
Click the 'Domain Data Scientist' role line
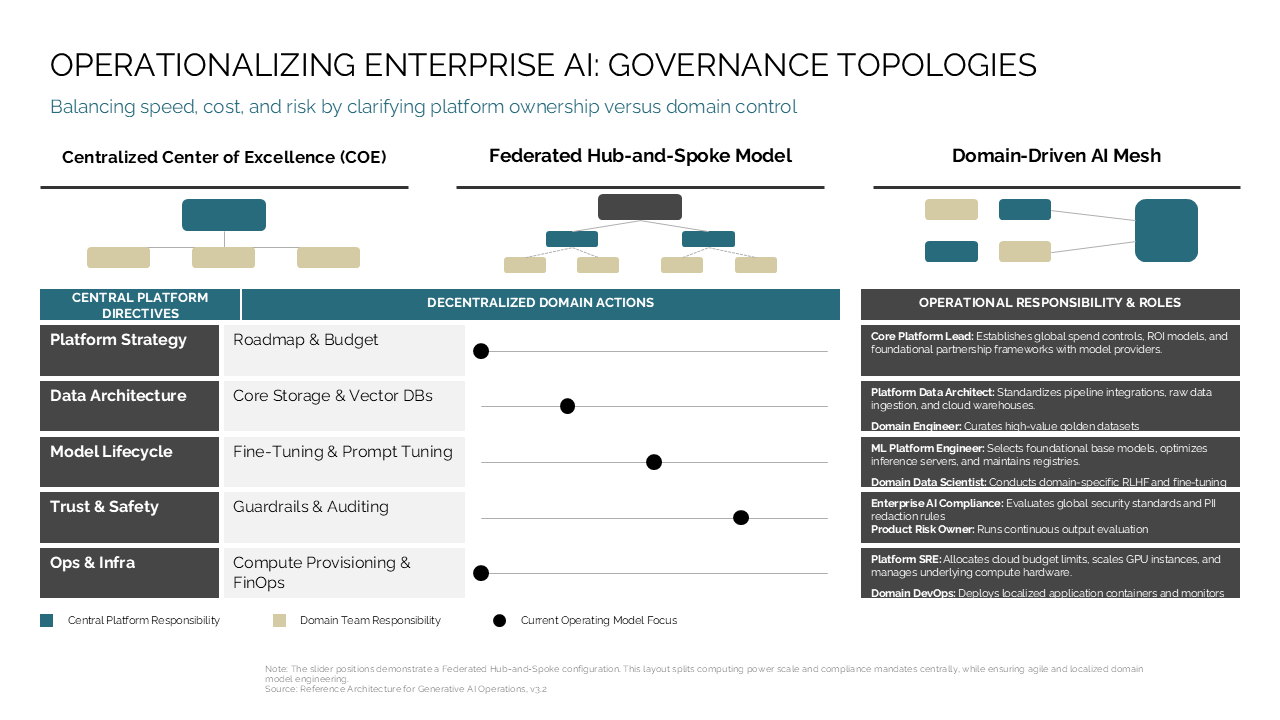pyautogui.click(x=1048, y=482)
